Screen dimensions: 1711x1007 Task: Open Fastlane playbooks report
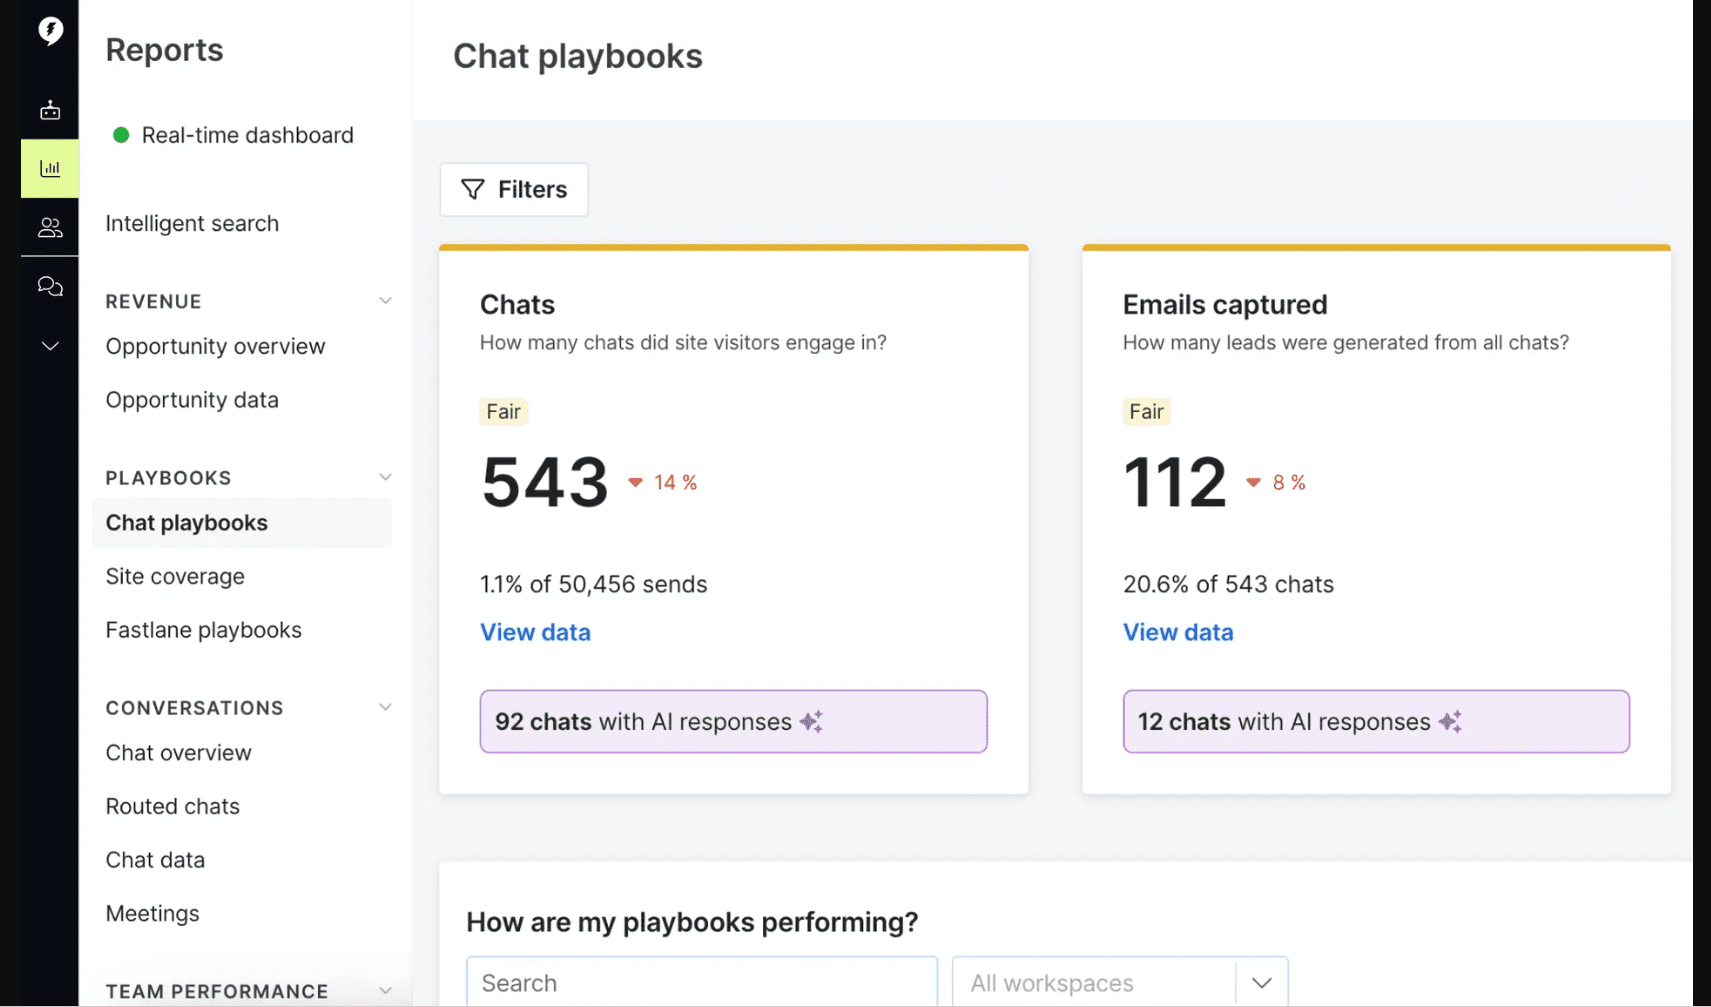(x=203, y=629)
